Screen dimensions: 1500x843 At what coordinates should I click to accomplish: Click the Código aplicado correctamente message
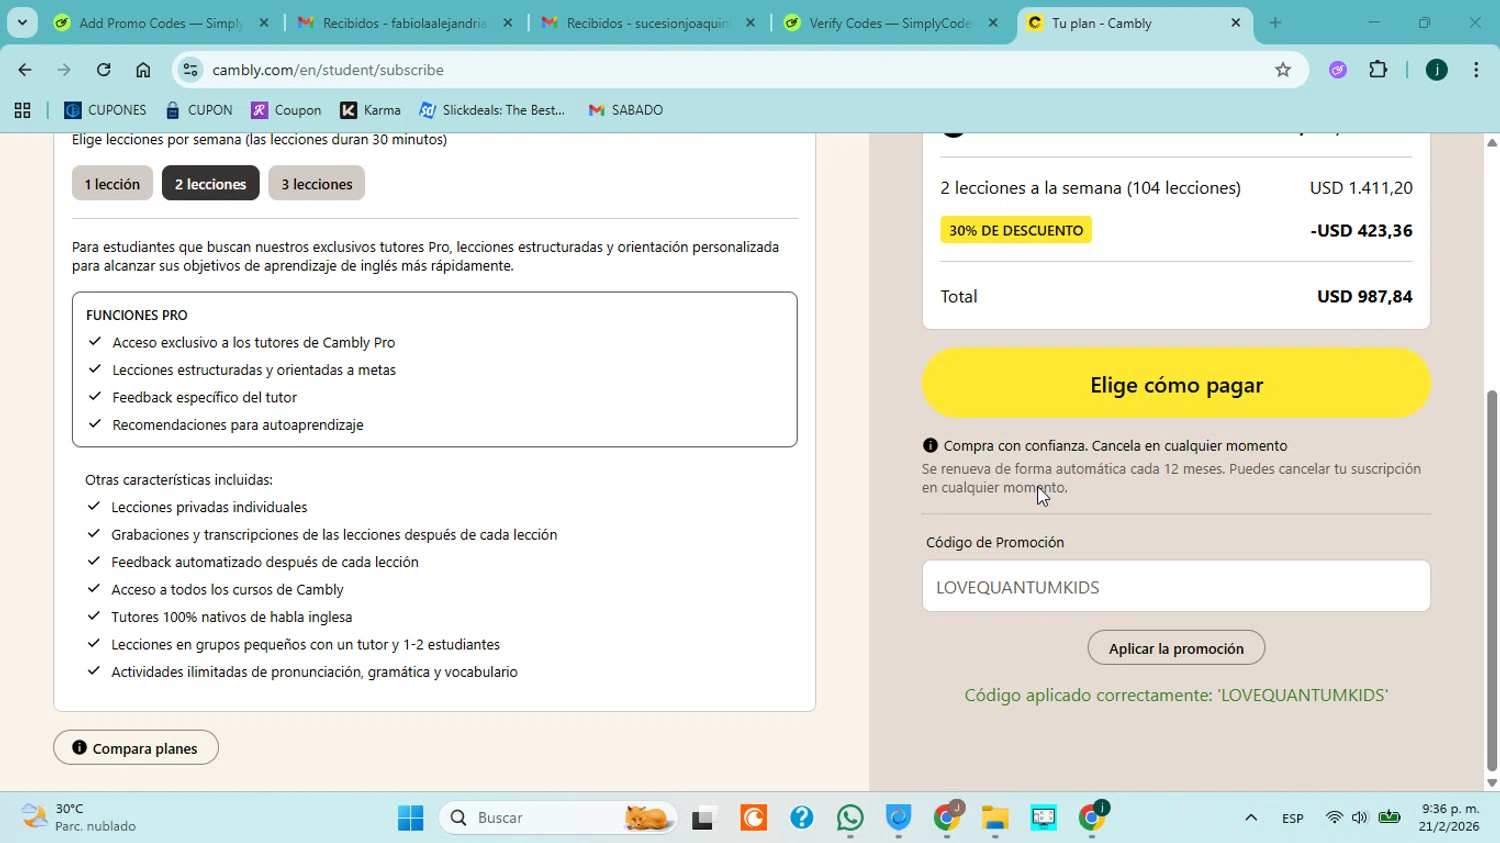click(x=1176, y=695)
